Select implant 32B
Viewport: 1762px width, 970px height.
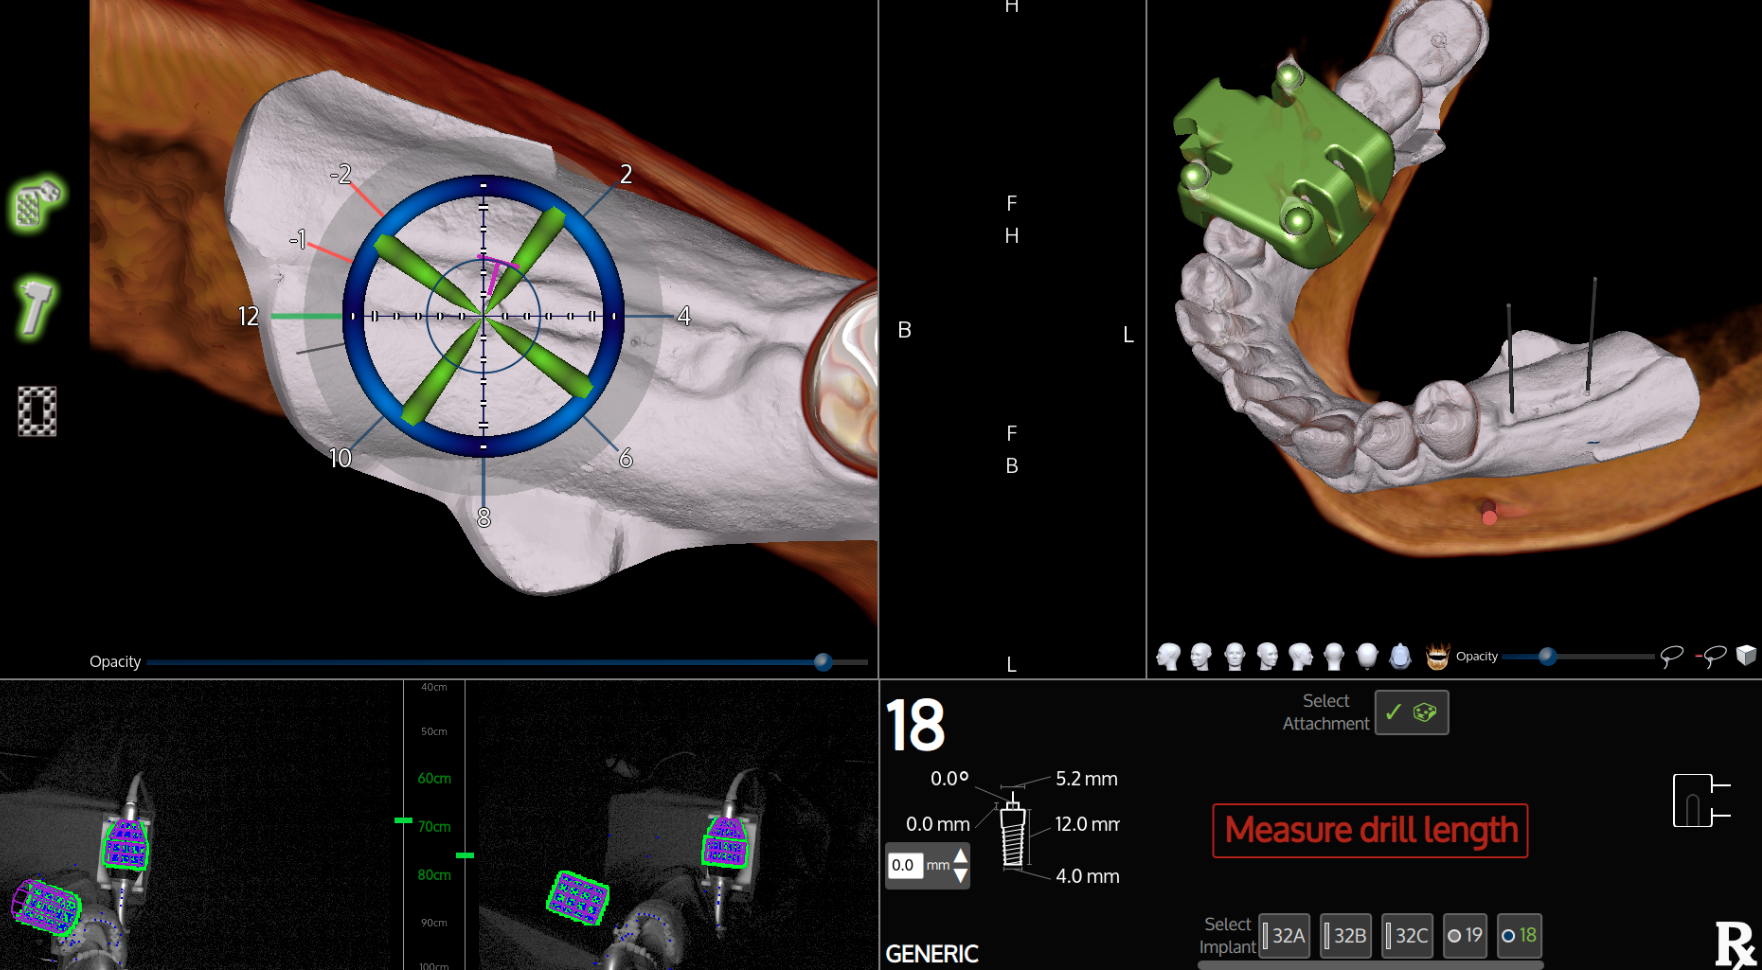tap(1345, 936)
